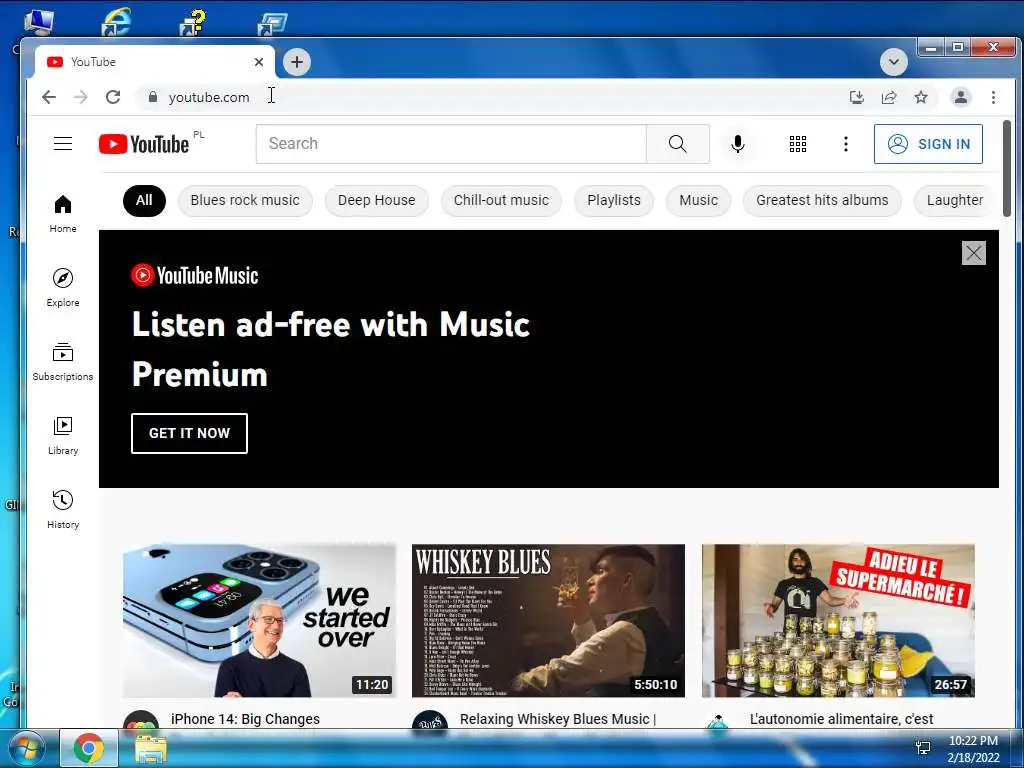
Task: Start voice search with microphone icon
Action: pos(738,144)
